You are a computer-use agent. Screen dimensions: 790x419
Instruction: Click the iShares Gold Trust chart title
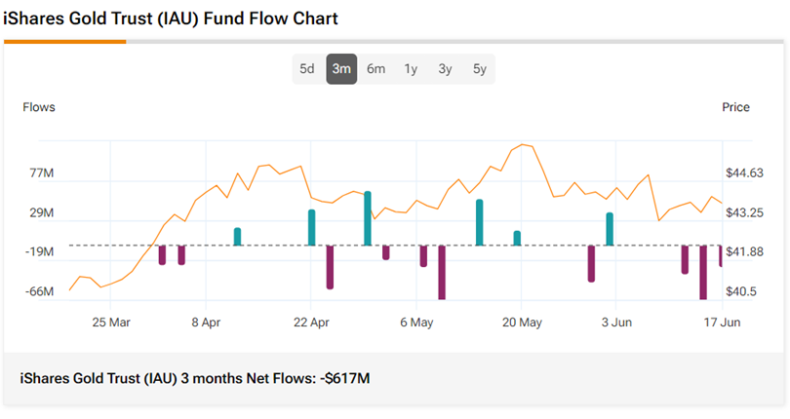[x=171, y=19]
